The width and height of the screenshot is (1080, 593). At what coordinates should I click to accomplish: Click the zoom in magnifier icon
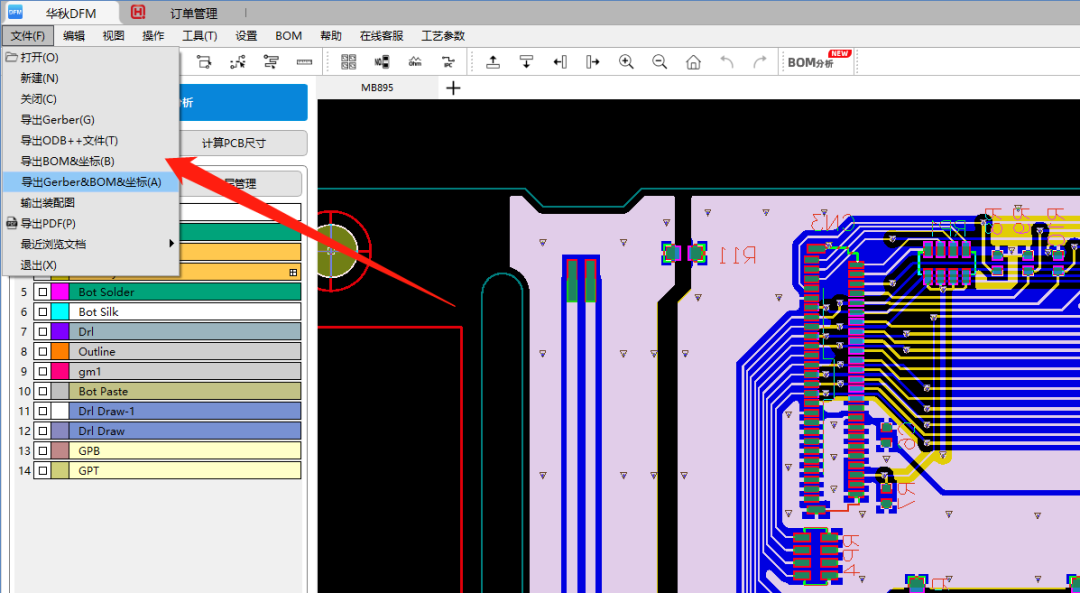(626, 62)
